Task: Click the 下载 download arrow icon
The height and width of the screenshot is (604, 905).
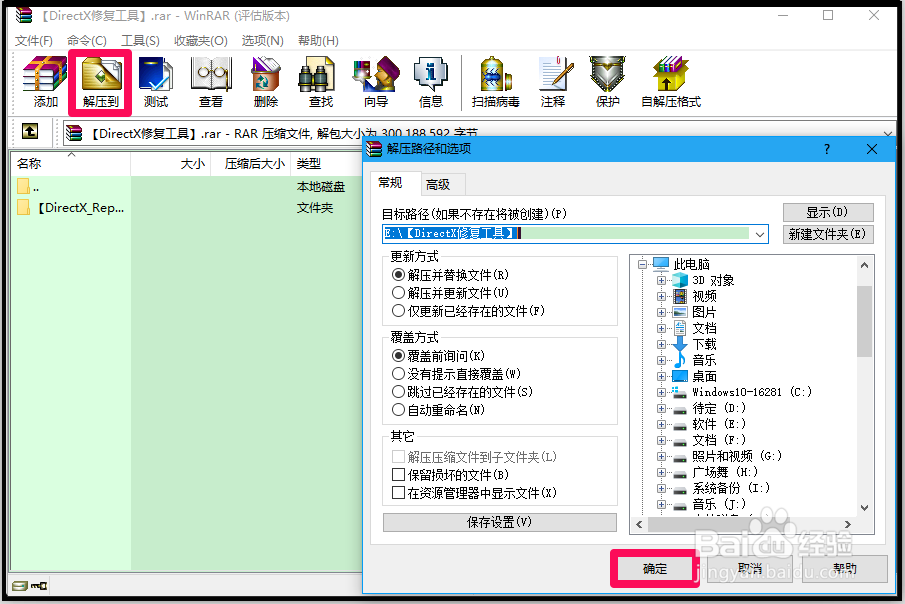Action: (680, 344)
